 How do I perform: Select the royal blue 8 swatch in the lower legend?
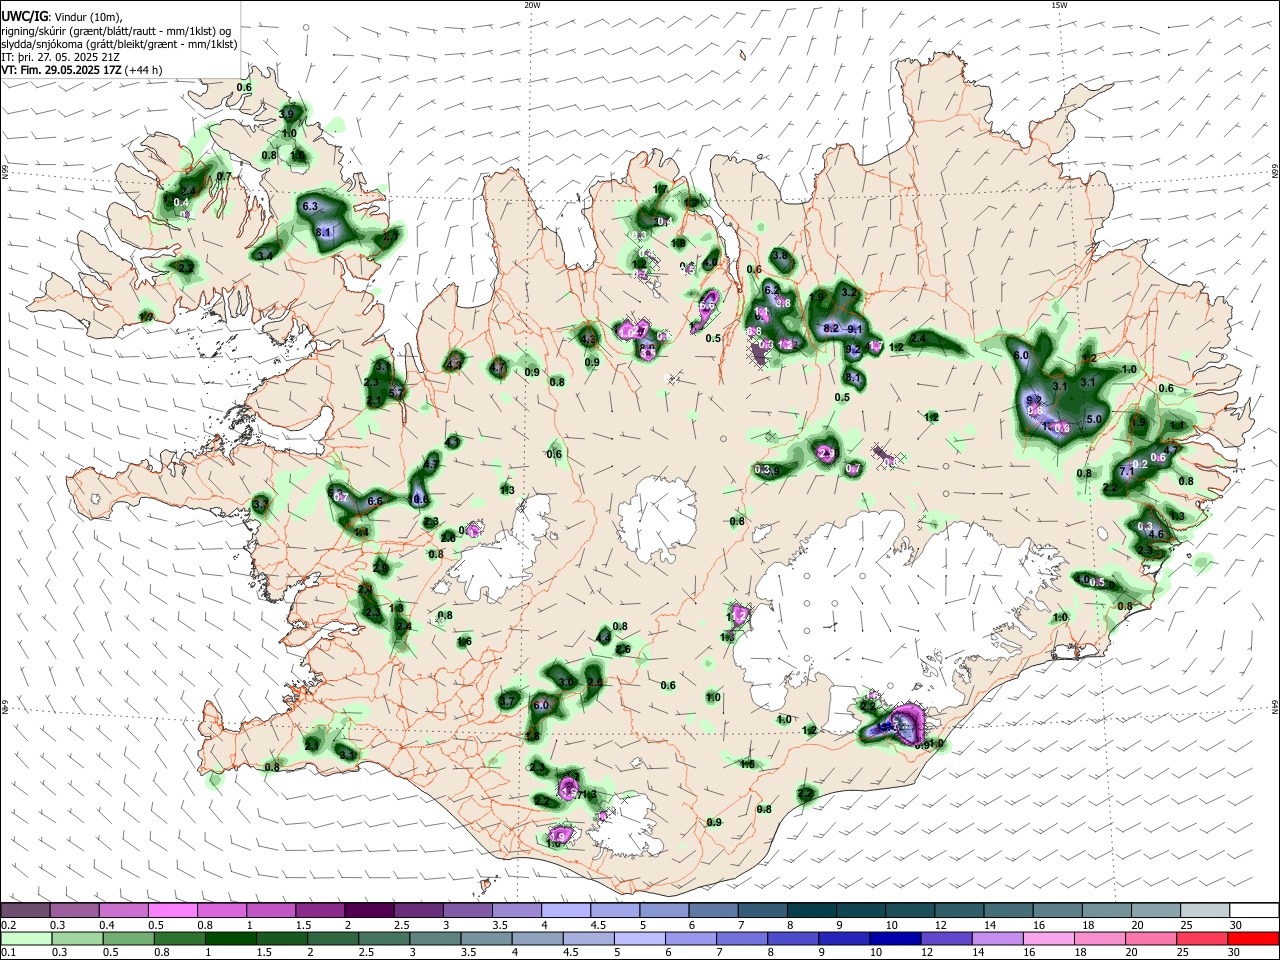click(x=793, y=938)
